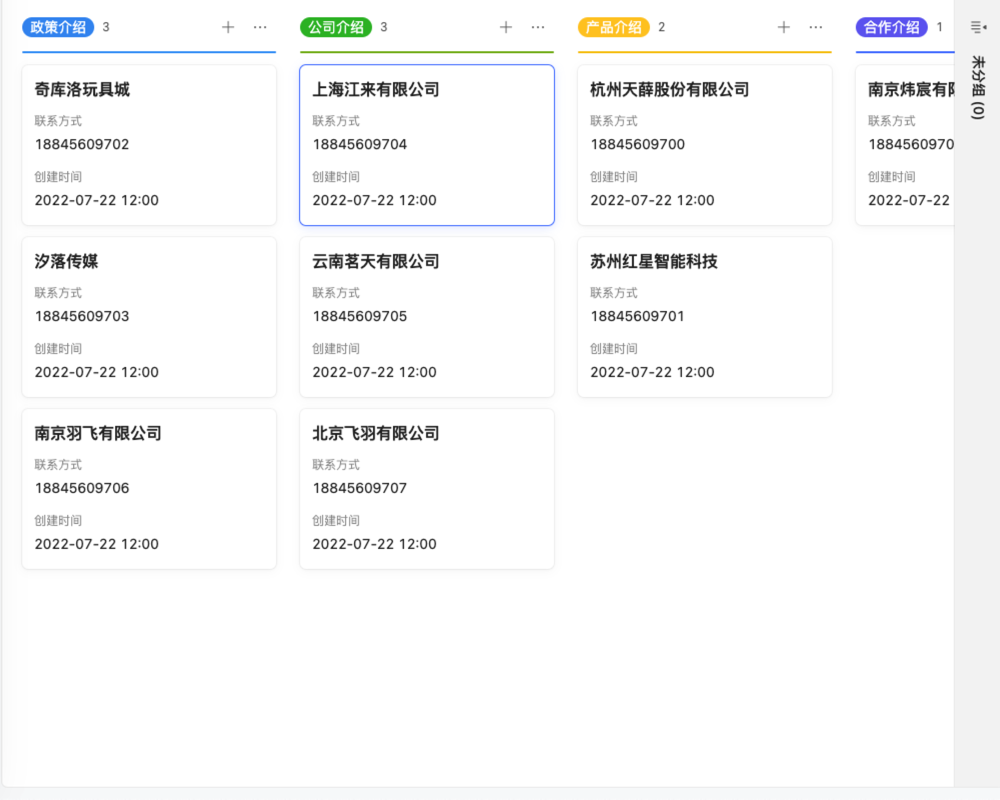Select the 合作介绍 group label
1000x800 pixels.
tap(890, 27)
